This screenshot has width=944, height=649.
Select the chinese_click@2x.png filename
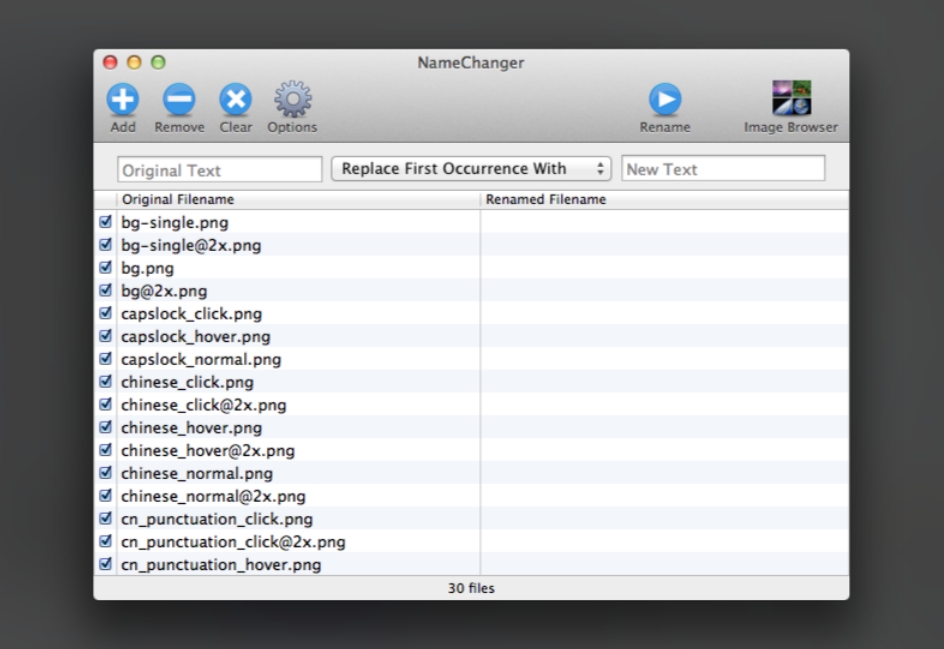click(x=203, y=406)
